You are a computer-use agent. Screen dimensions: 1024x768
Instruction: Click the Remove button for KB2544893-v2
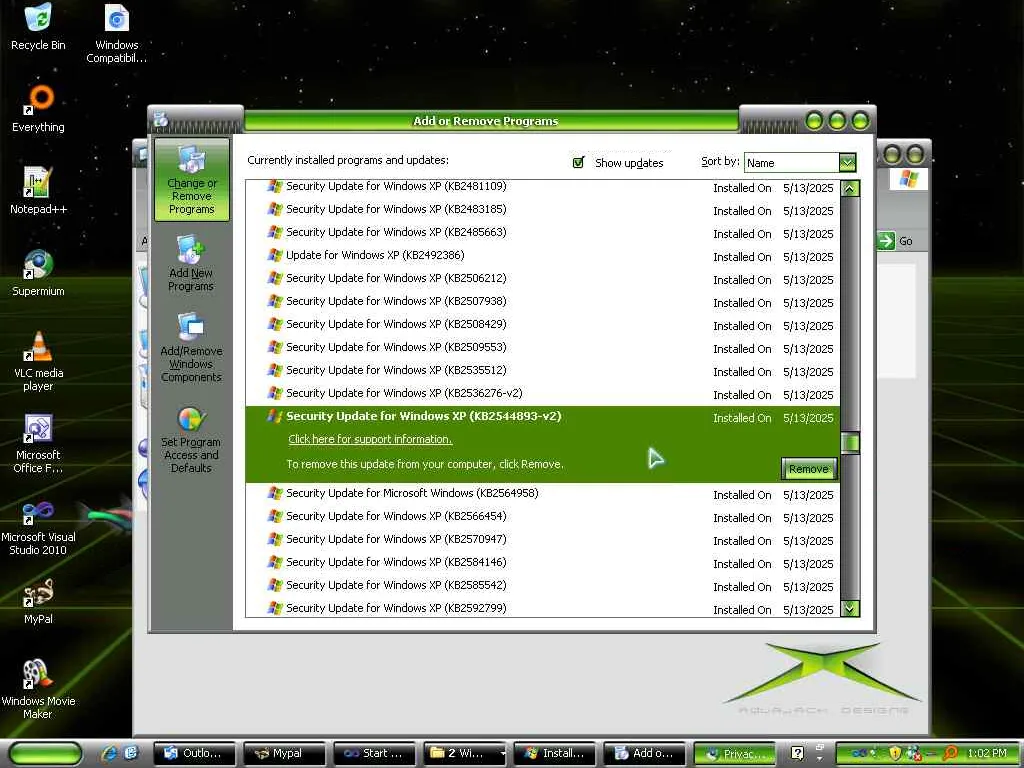[x=808, y=469]
